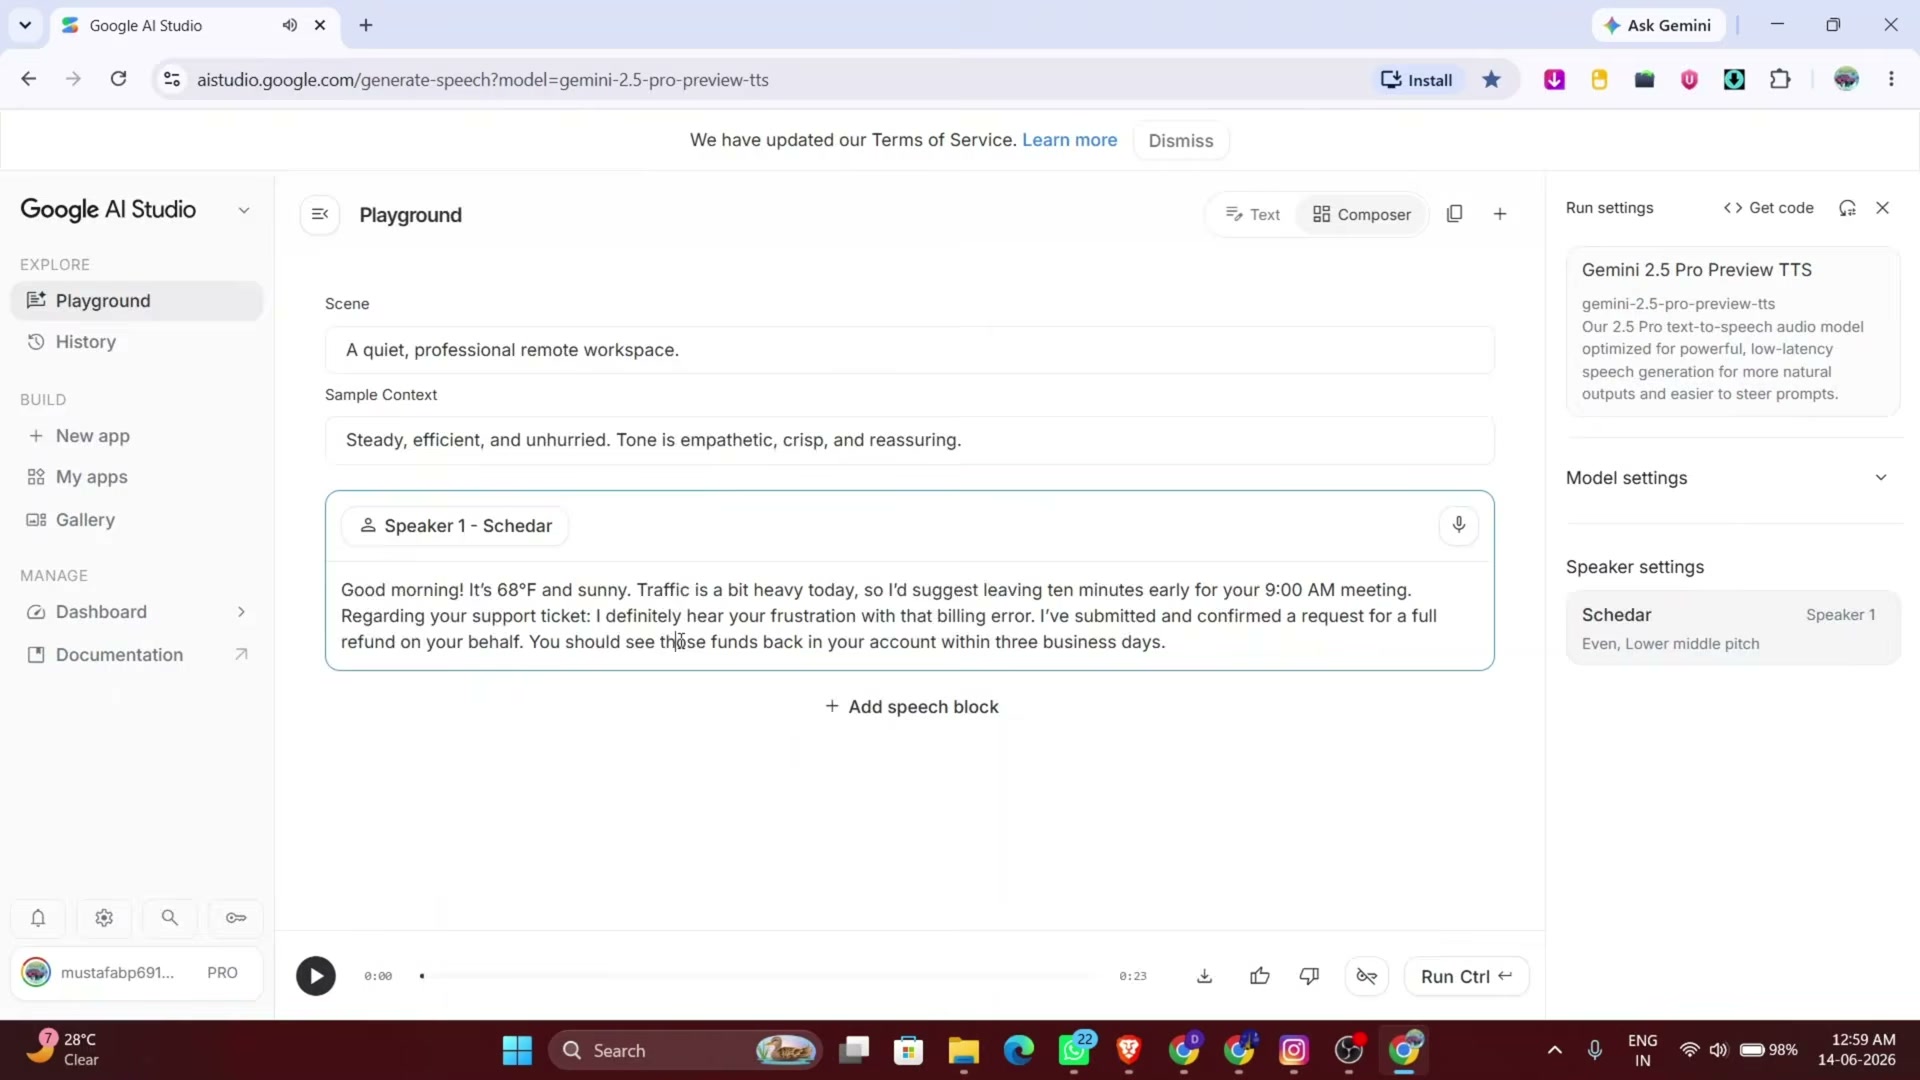Click the copy icon beside Composer
The height and width of the screenshot is (1080, 1920).
point(1455,214)
